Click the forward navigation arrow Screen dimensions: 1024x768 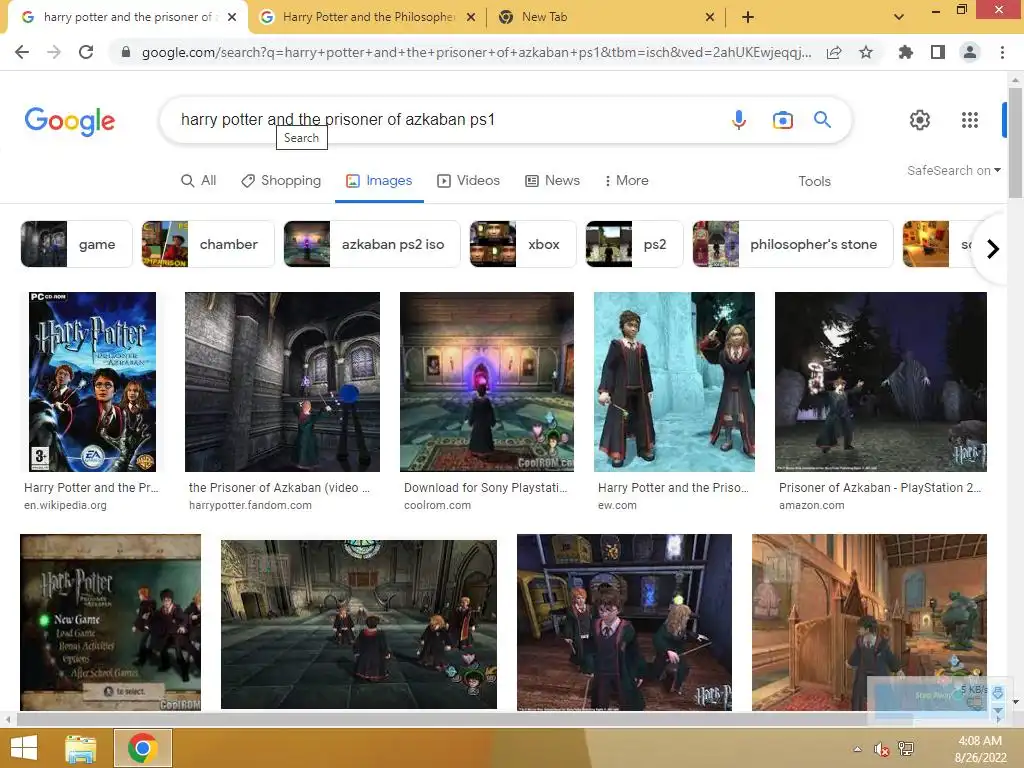pos(54,52)
